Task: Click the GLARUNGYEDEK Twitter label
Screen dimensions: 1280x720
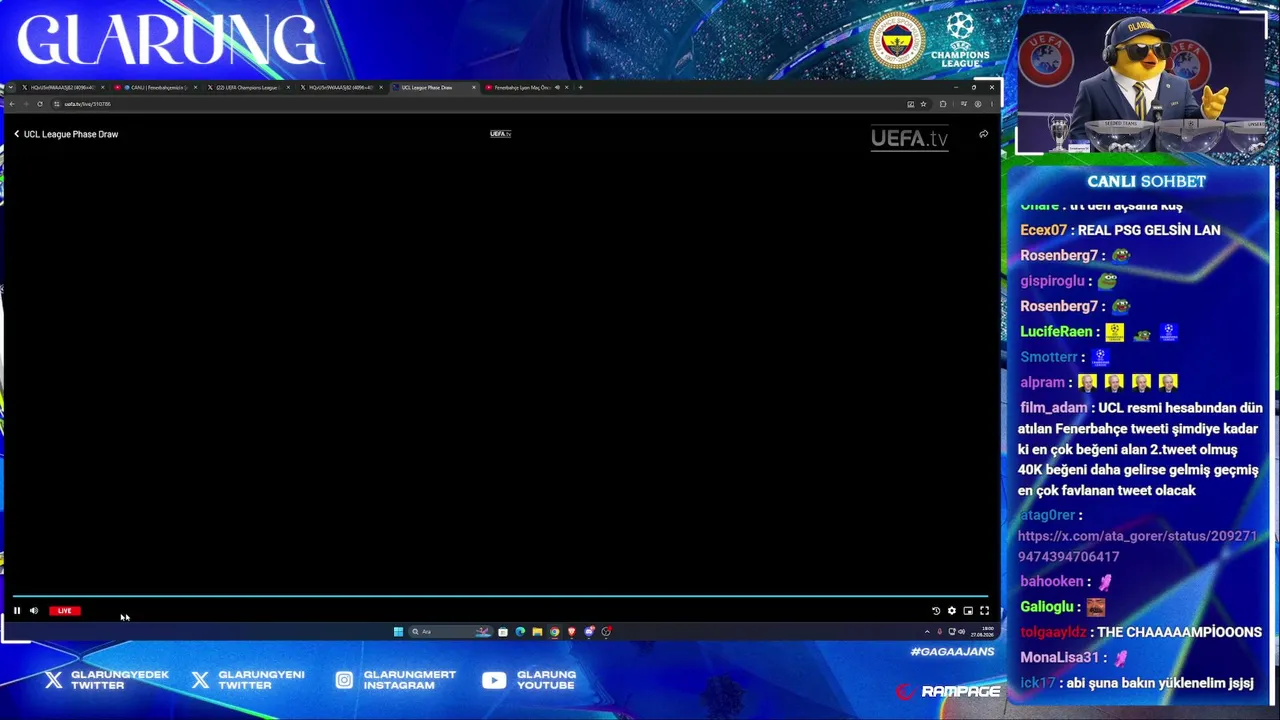Action: [x=120, y=680]
